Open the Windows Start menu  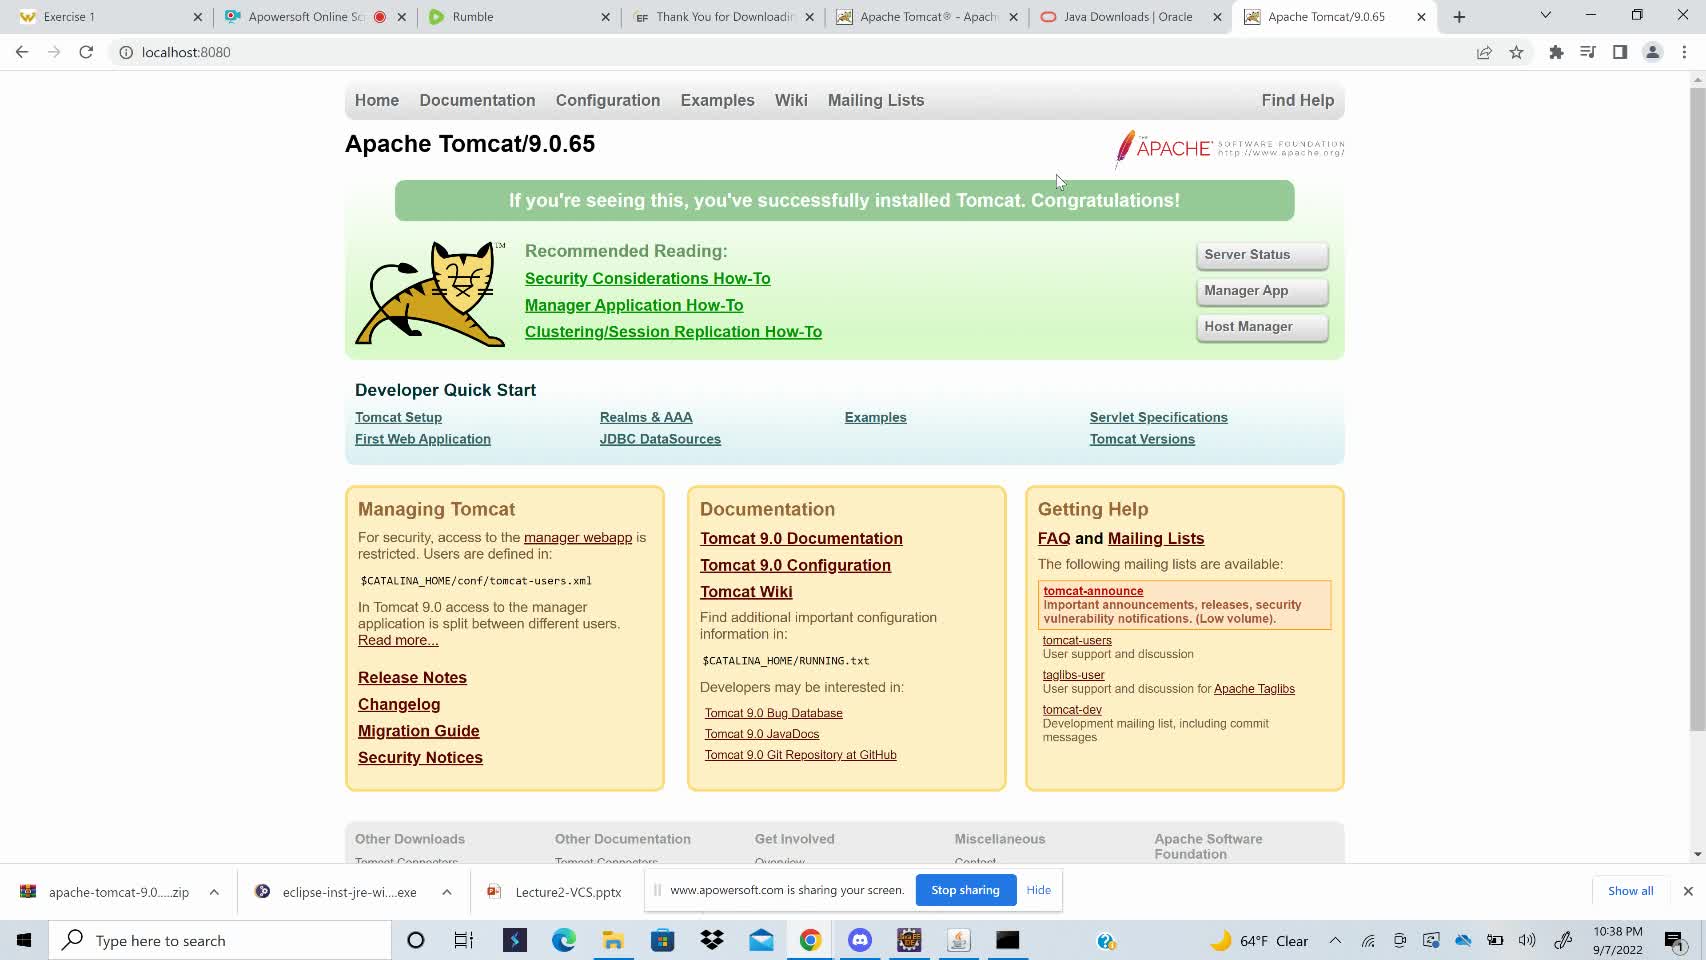point(24,940)
